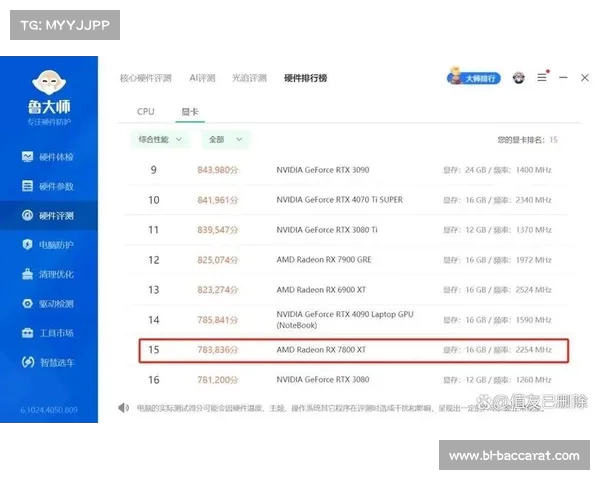
Task: Open 硬件体检 in the sidebar
Action: coord(48,157)
